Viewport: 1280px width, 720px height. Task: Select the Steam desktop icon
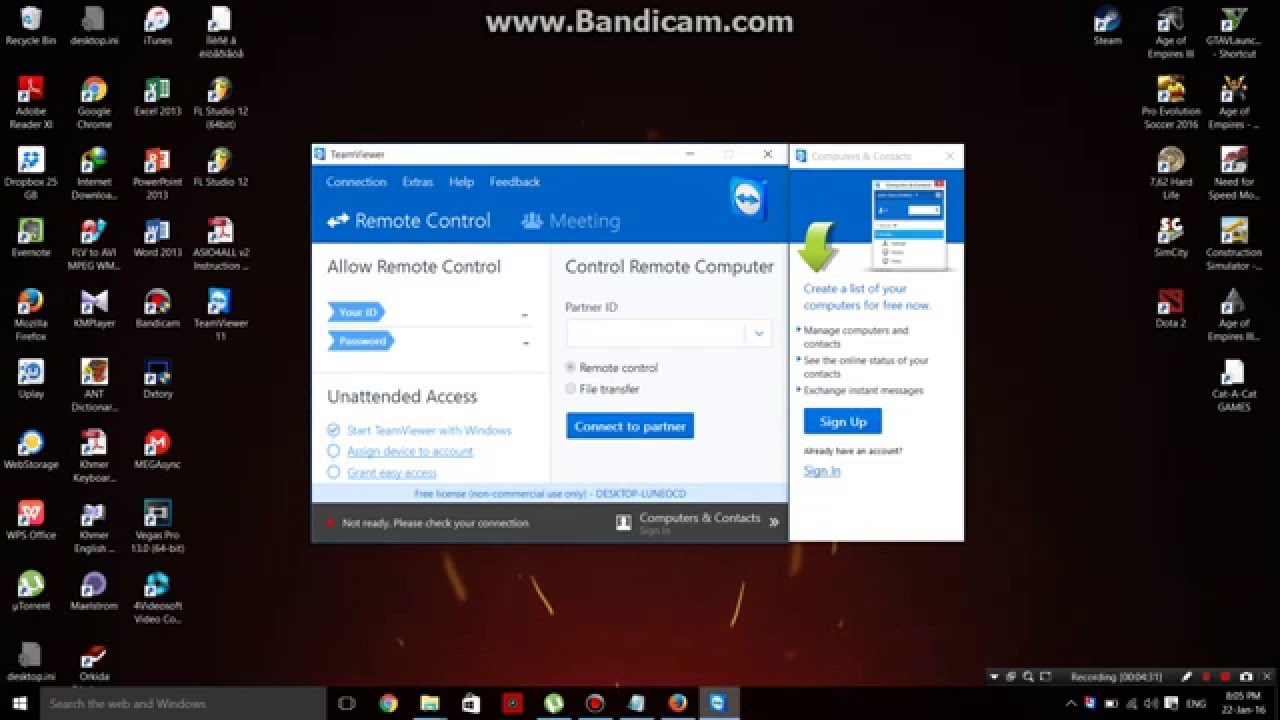pyautogui.click(x=1107, y=26)
